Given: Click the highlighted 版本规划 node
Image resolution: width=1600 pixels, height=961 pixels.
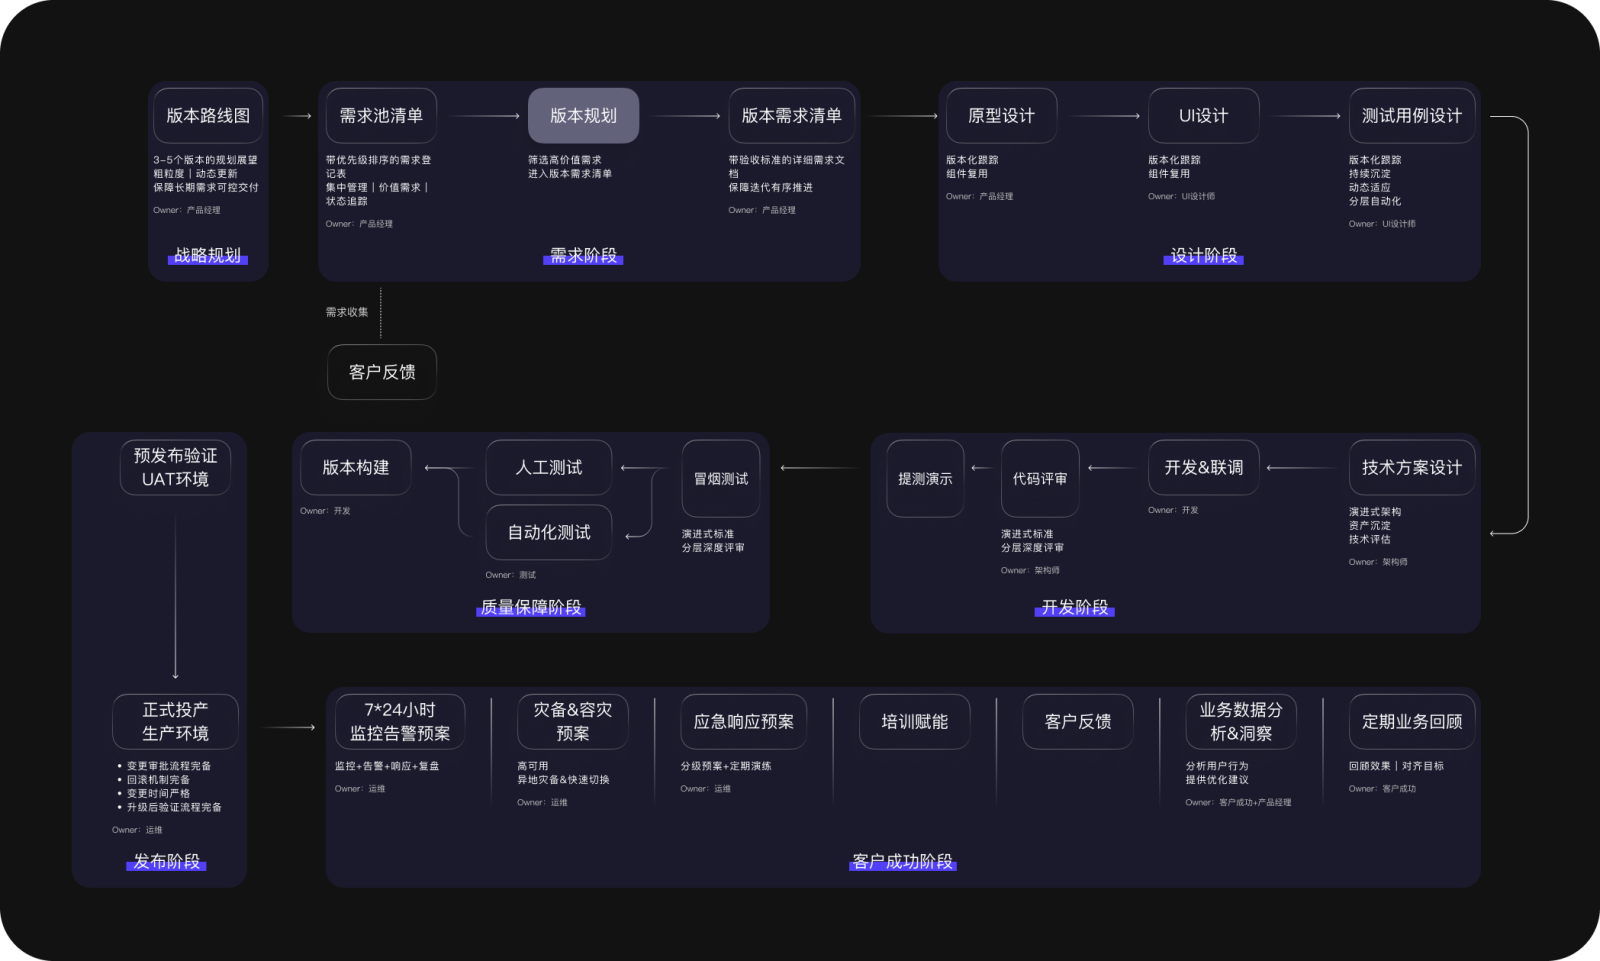Looking at the screenshot, I should tap(583, 116).
